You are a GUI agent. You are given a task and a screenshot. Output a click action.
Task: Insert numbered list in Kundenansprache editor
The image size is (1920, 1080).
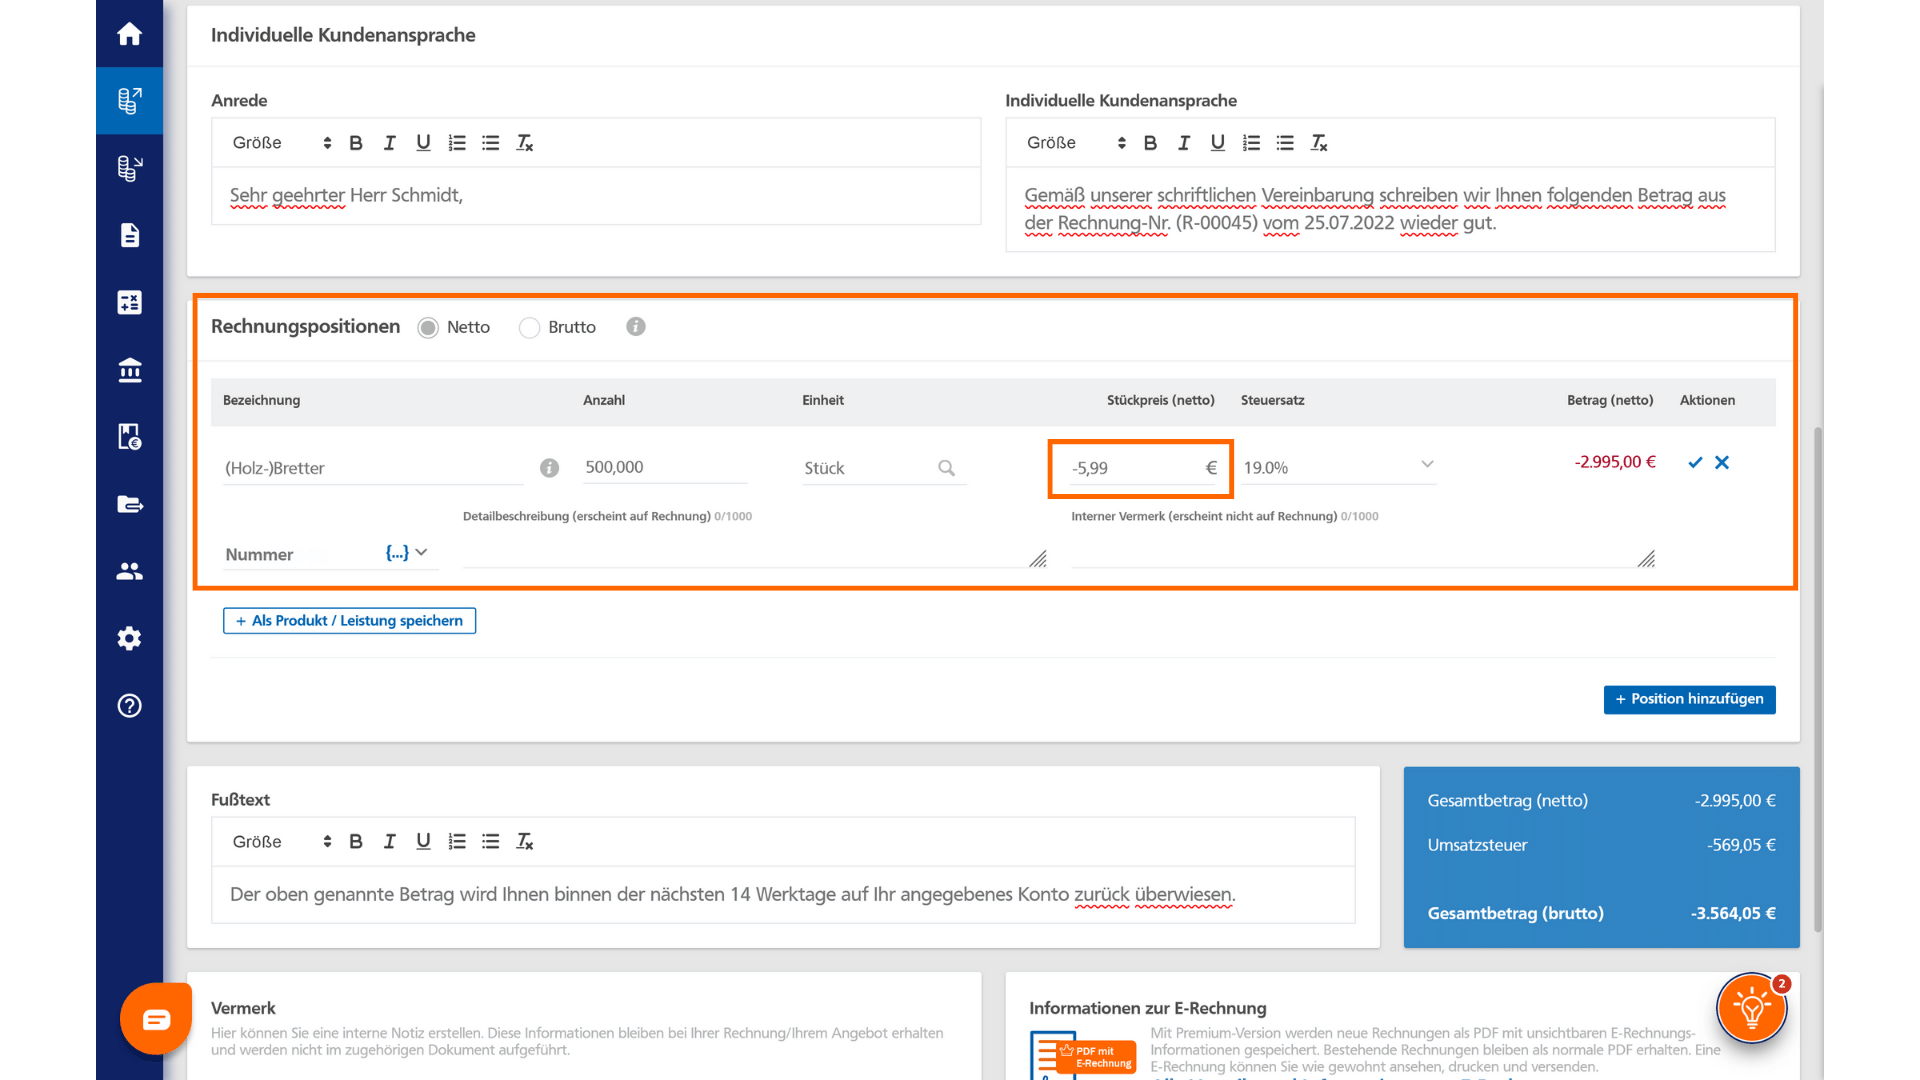[x=1251, y=143]
